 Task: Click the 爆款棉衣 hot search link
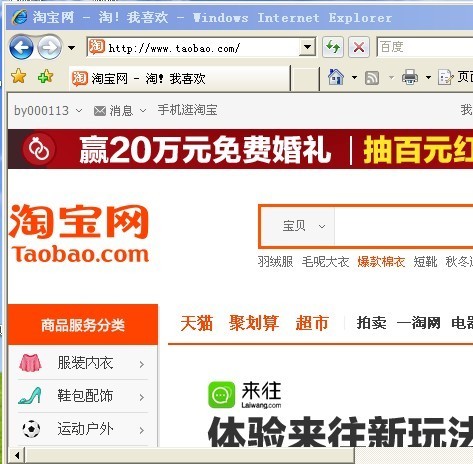381,262
